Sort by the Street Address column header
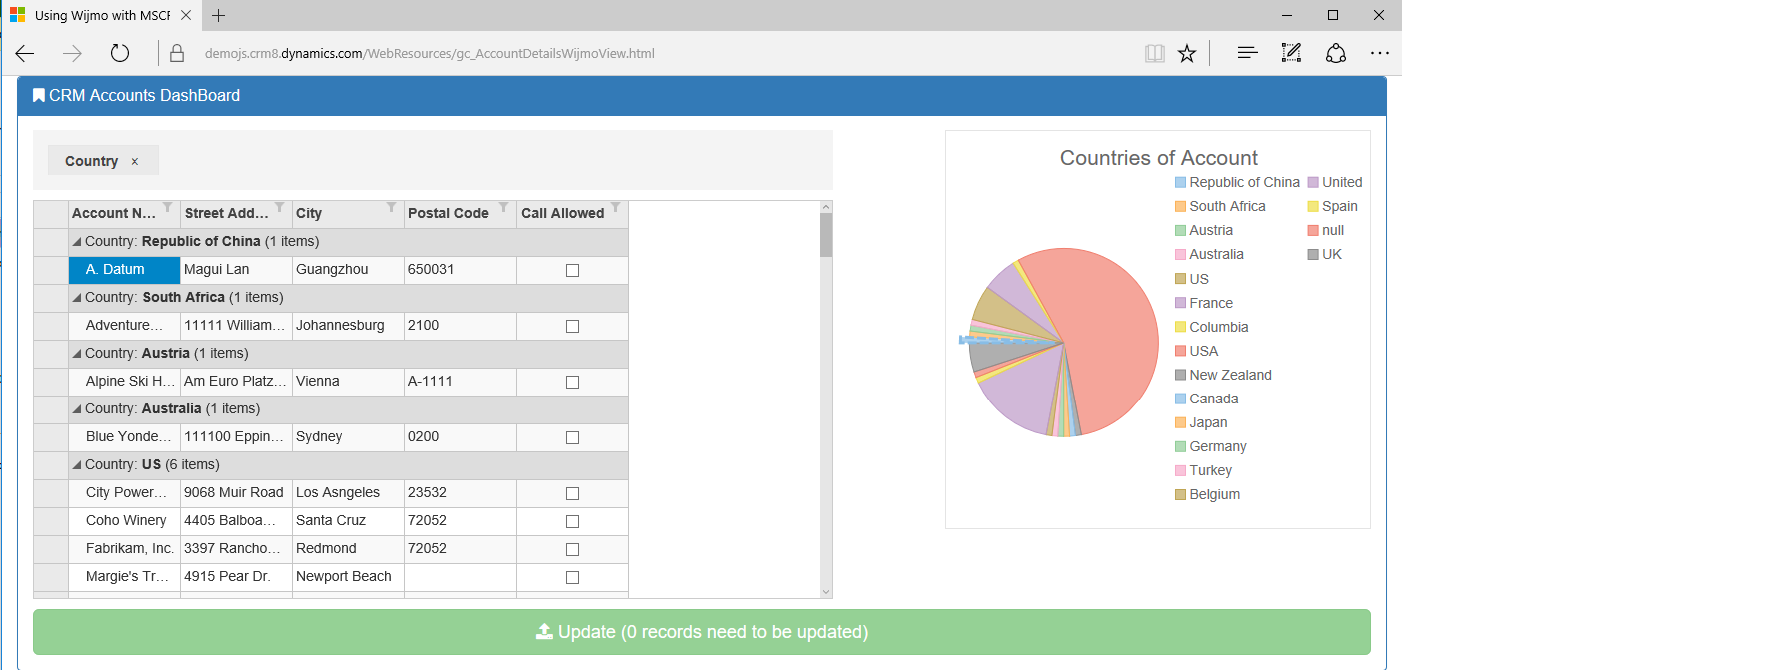Image resolution: width=1789 pixels, height=670 pixels. click(227, 213)
